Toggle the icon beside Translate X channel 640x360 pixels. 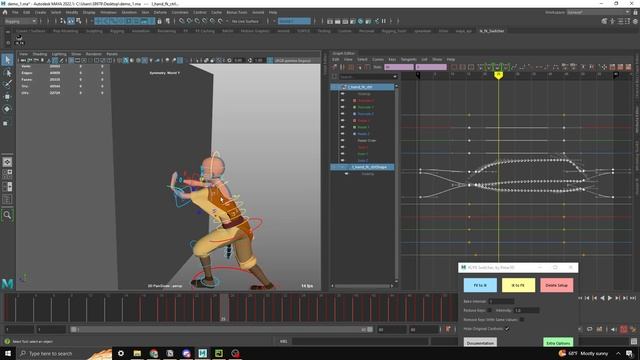342,100
